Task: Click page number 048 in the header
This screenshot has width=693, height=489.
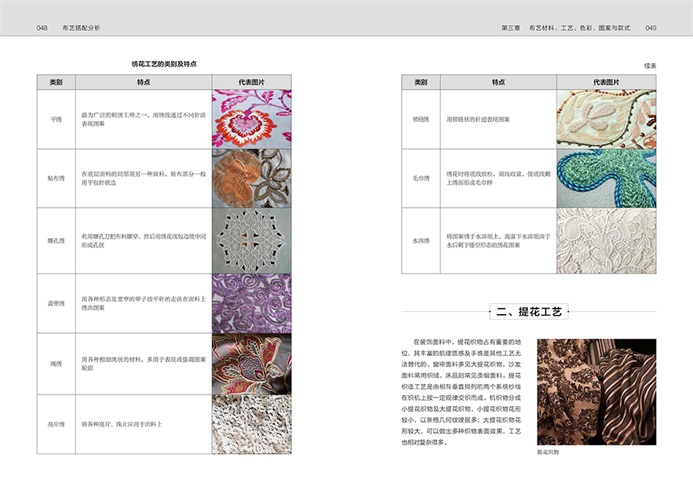Action: tap(43, 28)
